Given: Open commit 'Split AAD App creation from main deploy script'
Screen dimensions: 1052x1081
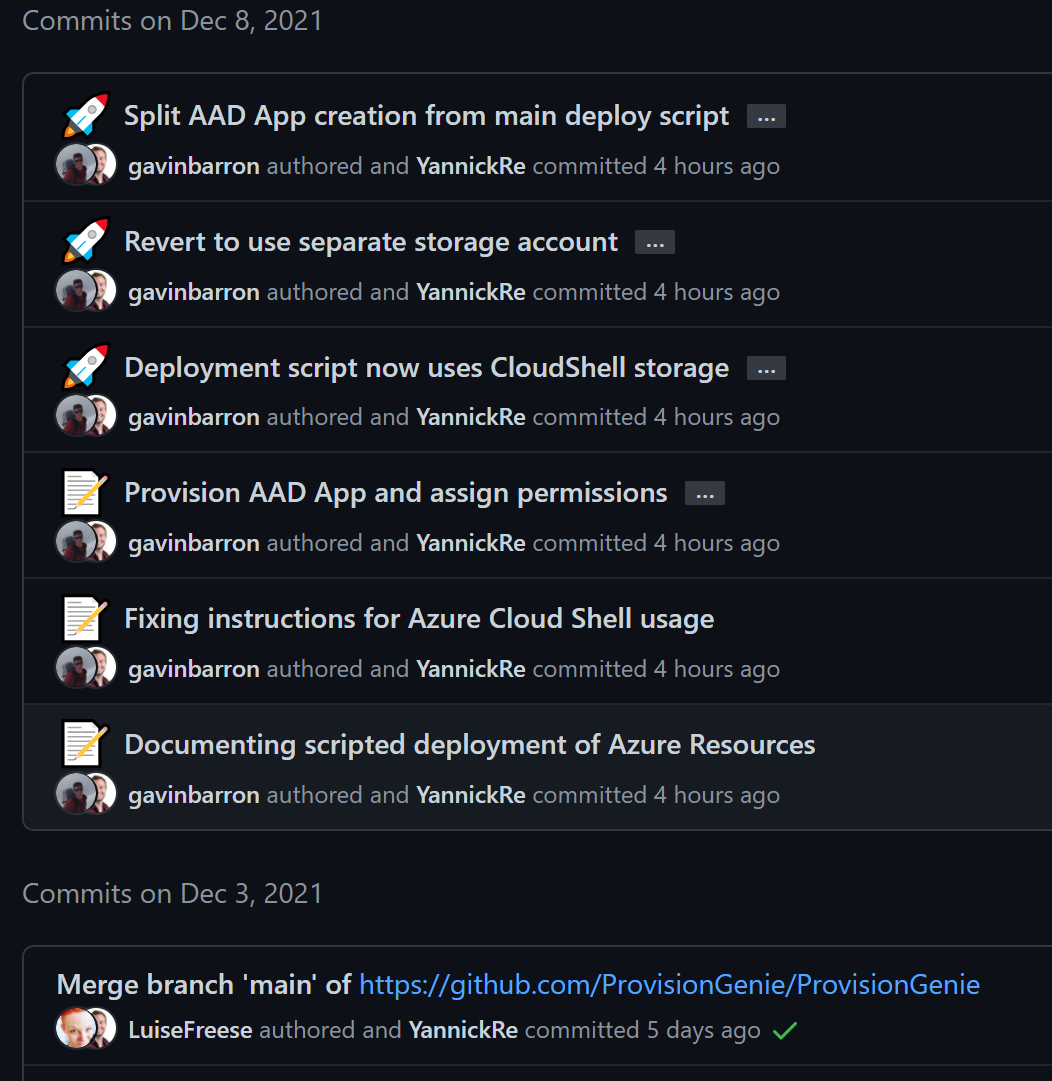Looking at the screenshot, I should click(x=426, y=116).
